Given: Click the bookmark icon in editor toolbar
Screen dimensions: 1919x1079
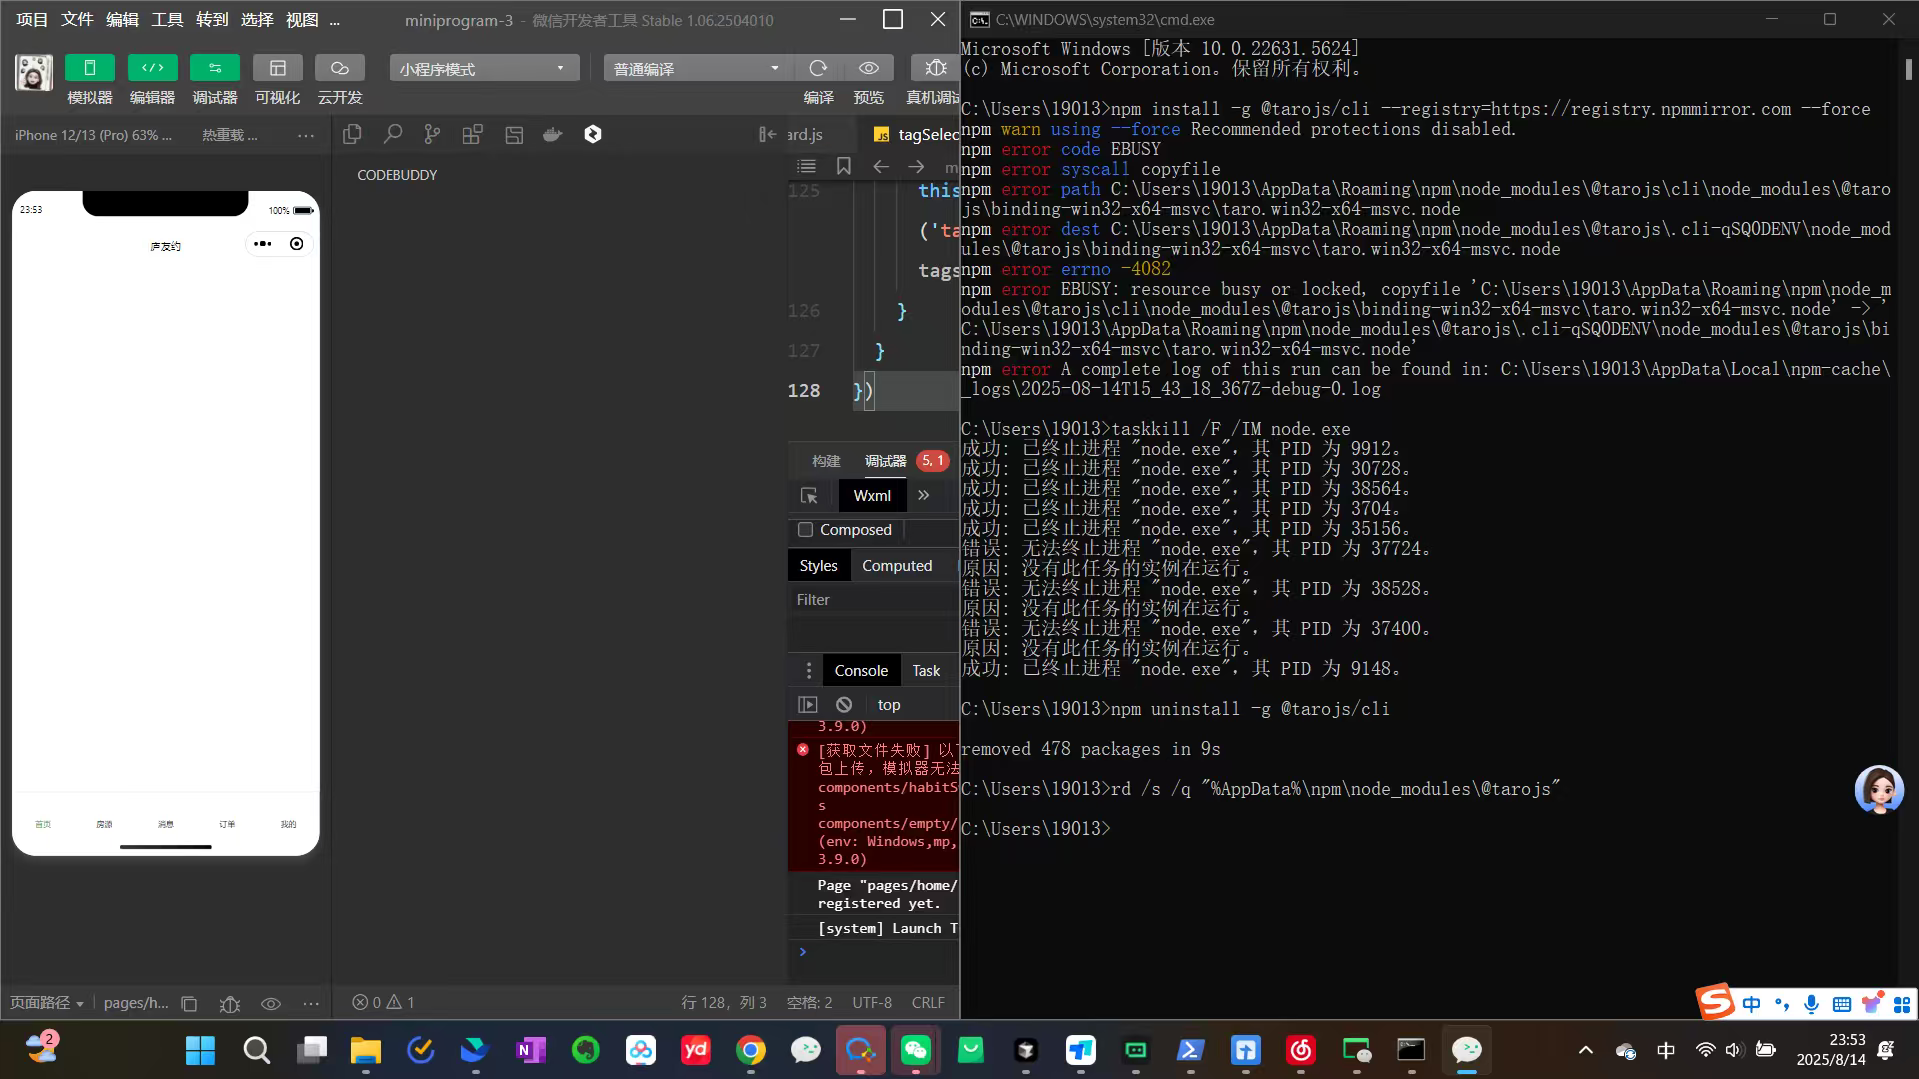Looking at the screenshot, I should (x=844, y=166).
